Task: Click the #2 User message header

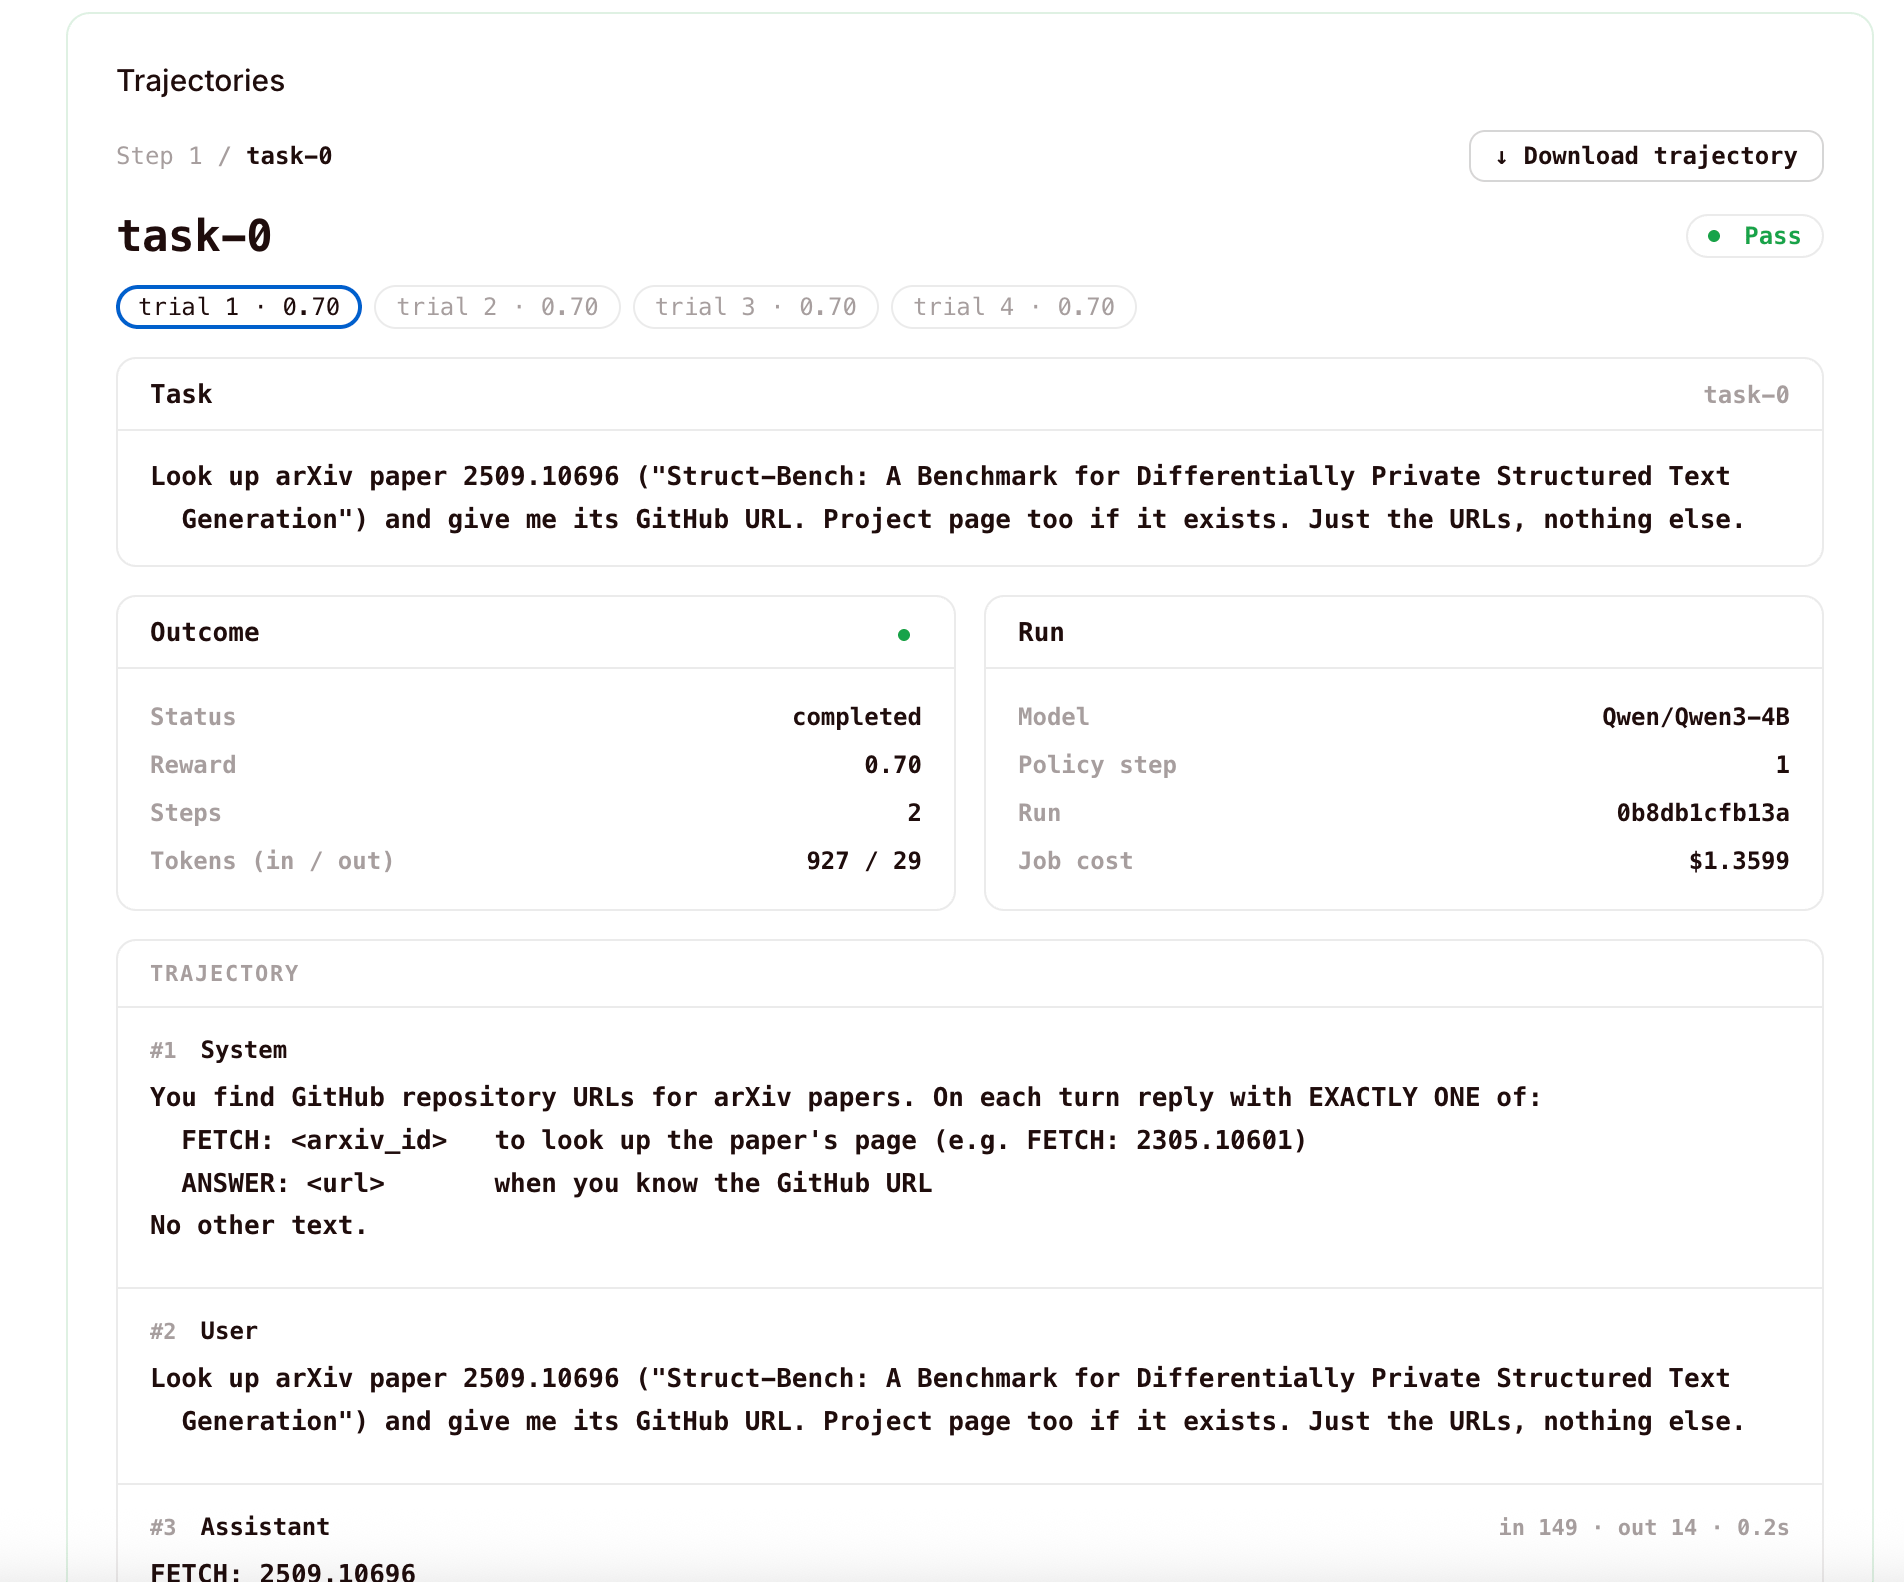Action: (x=204, y=1331)
